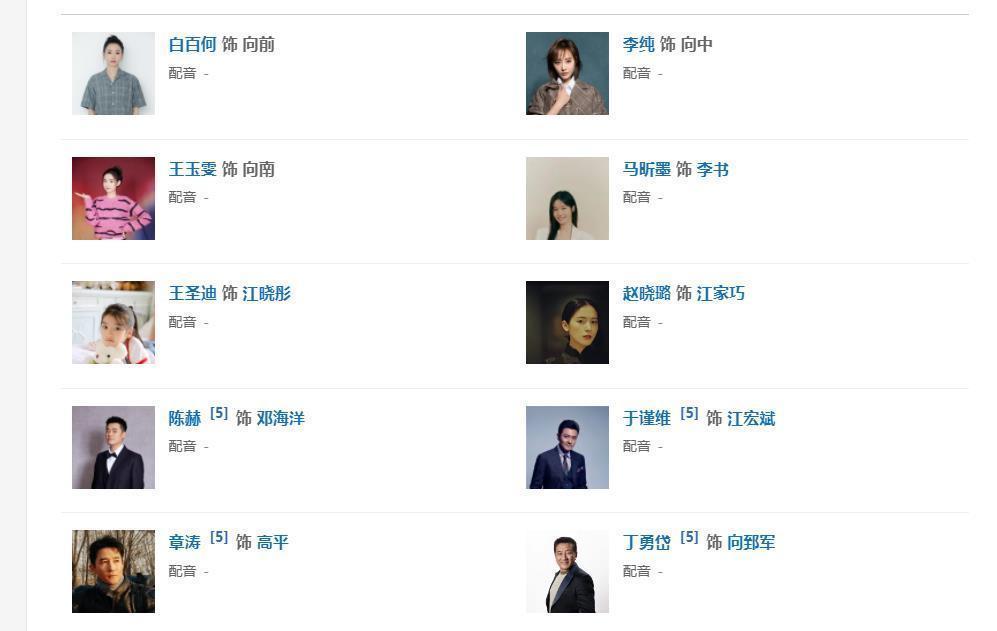The image size is (997, 631).
Task: Open character 邓海洋 link
Action: 280,419
